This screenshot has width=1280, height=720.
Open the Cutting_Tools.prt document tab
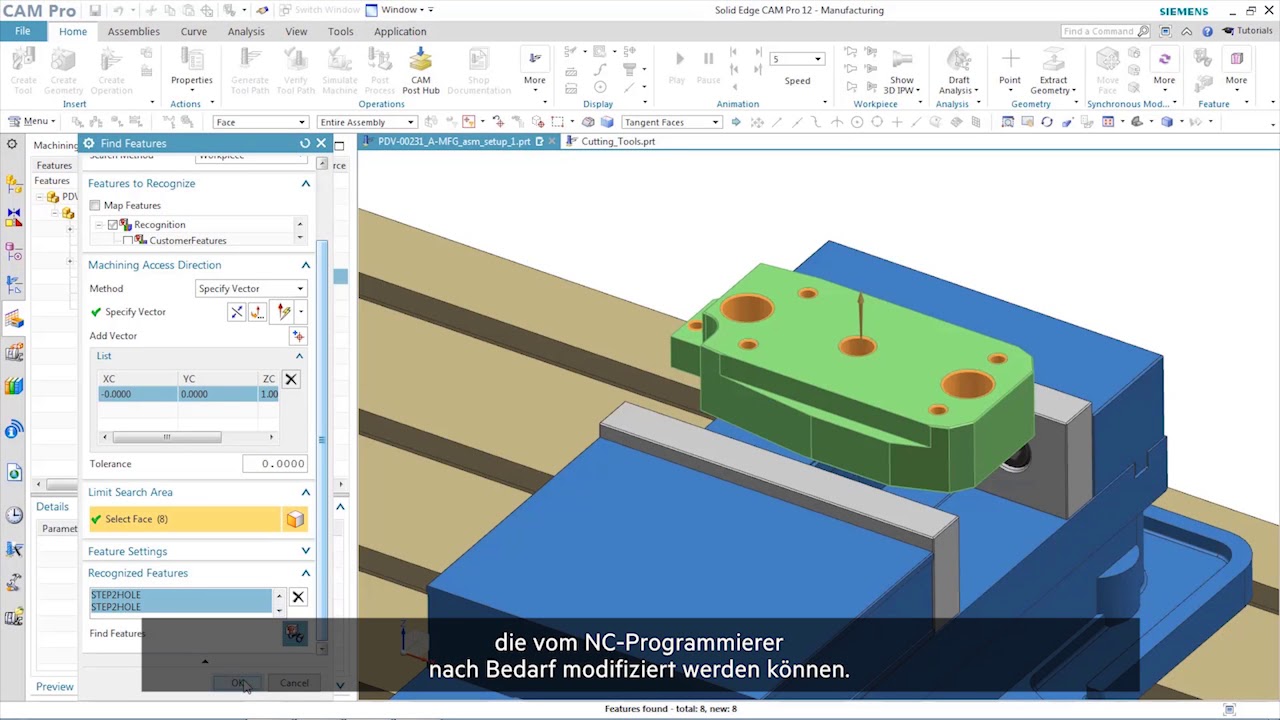pyautogui.click(x=618, y=142)
